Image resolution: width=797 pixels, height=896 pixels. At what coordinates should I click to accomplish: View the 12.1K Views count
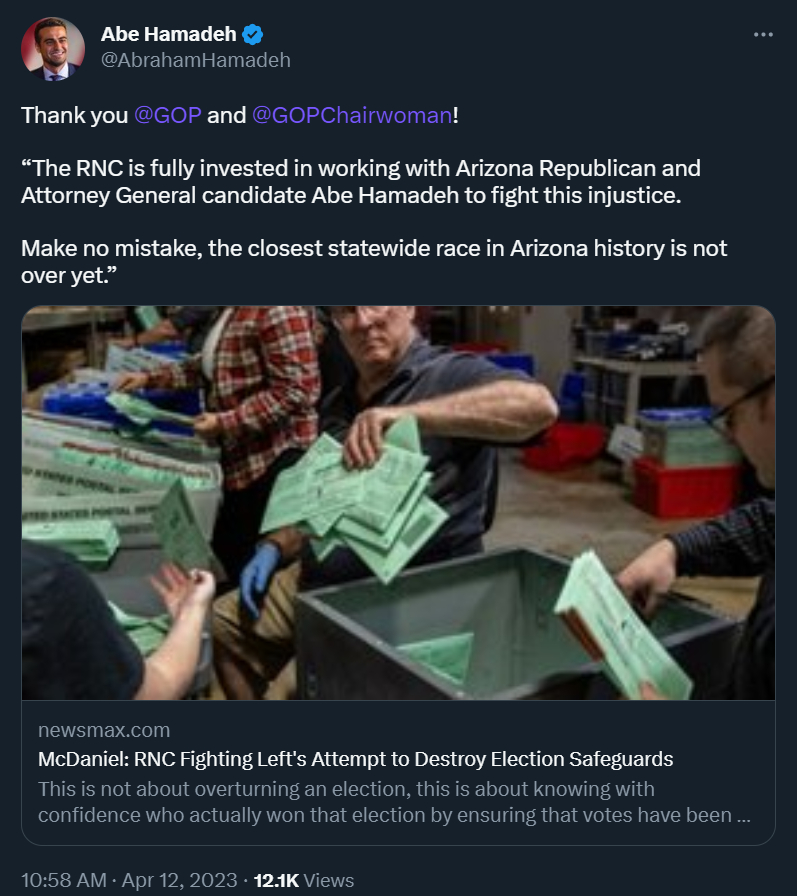[304, 880]
